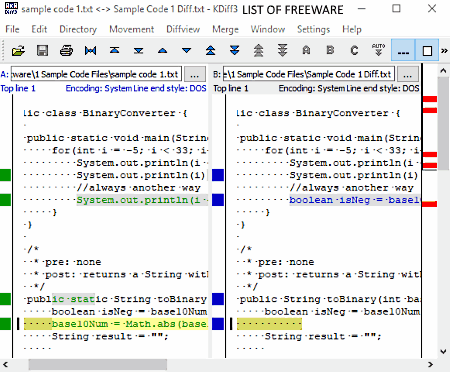Image resolution: width=450 pixels, height=372 pixels.
Task: Go to next conflict icon
Action: (234, 51)
